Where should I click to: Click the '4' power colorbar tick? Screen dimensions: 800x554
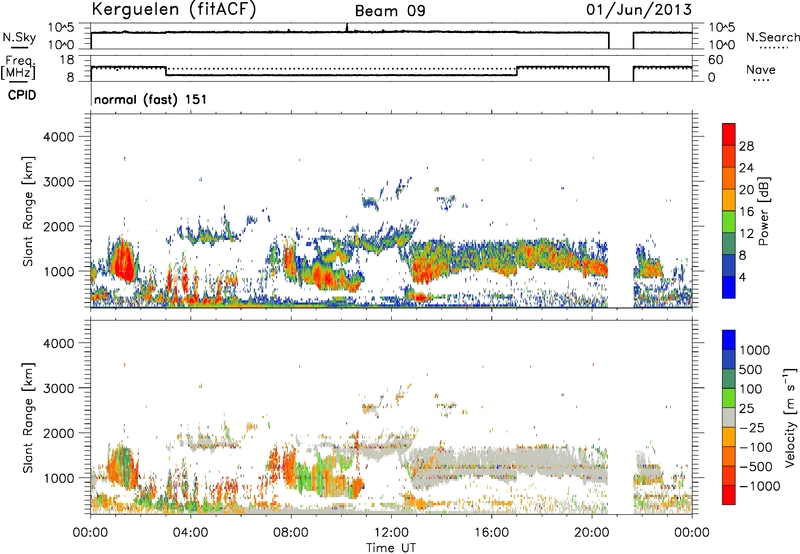(742, 277)
